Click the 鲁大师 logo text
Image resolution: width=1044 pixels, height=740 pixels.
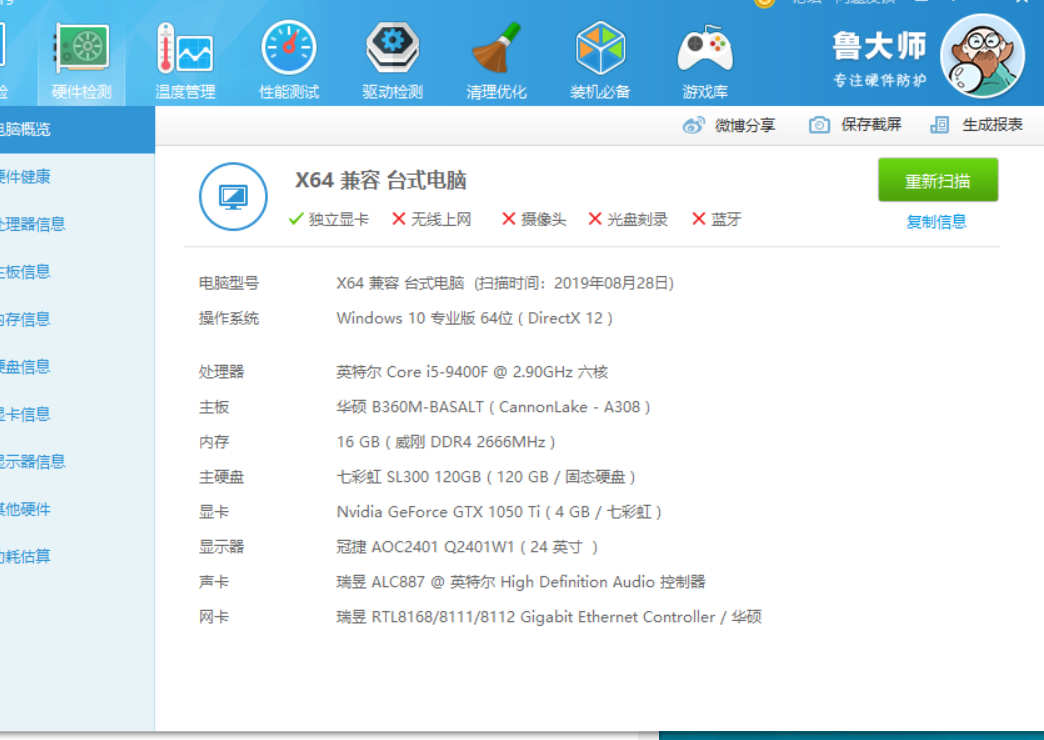pyautogui.click(x=879, y=46)
